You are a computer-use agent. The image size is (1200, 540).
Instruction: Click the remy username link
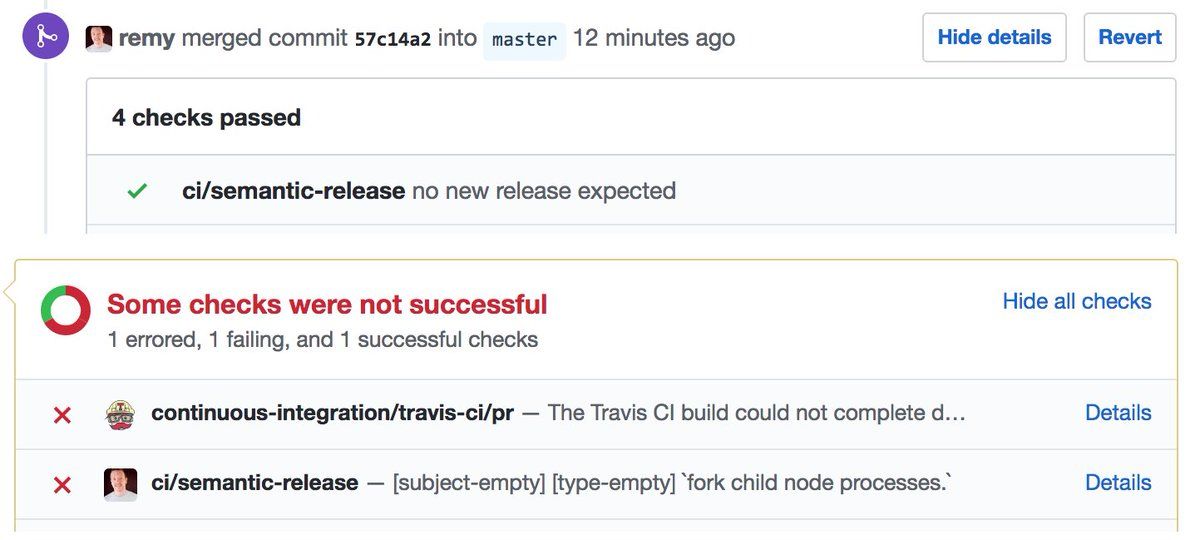[147, 39]
